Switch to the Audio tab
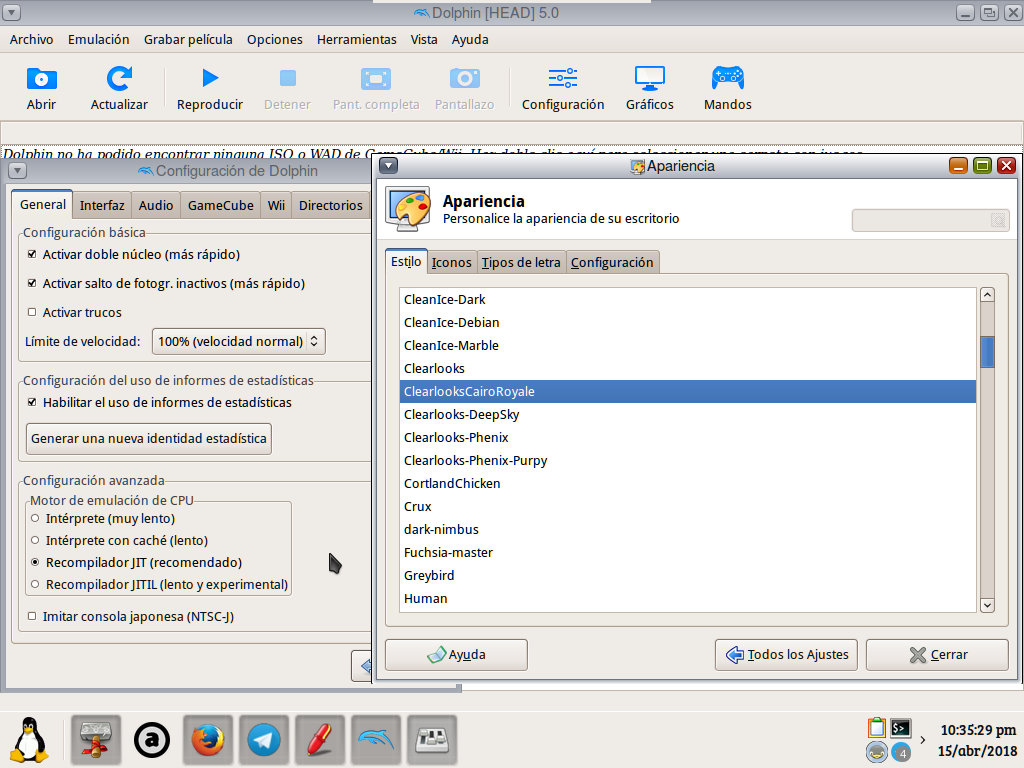This screenshot has height=768, width=1024. tap(156, 205)
